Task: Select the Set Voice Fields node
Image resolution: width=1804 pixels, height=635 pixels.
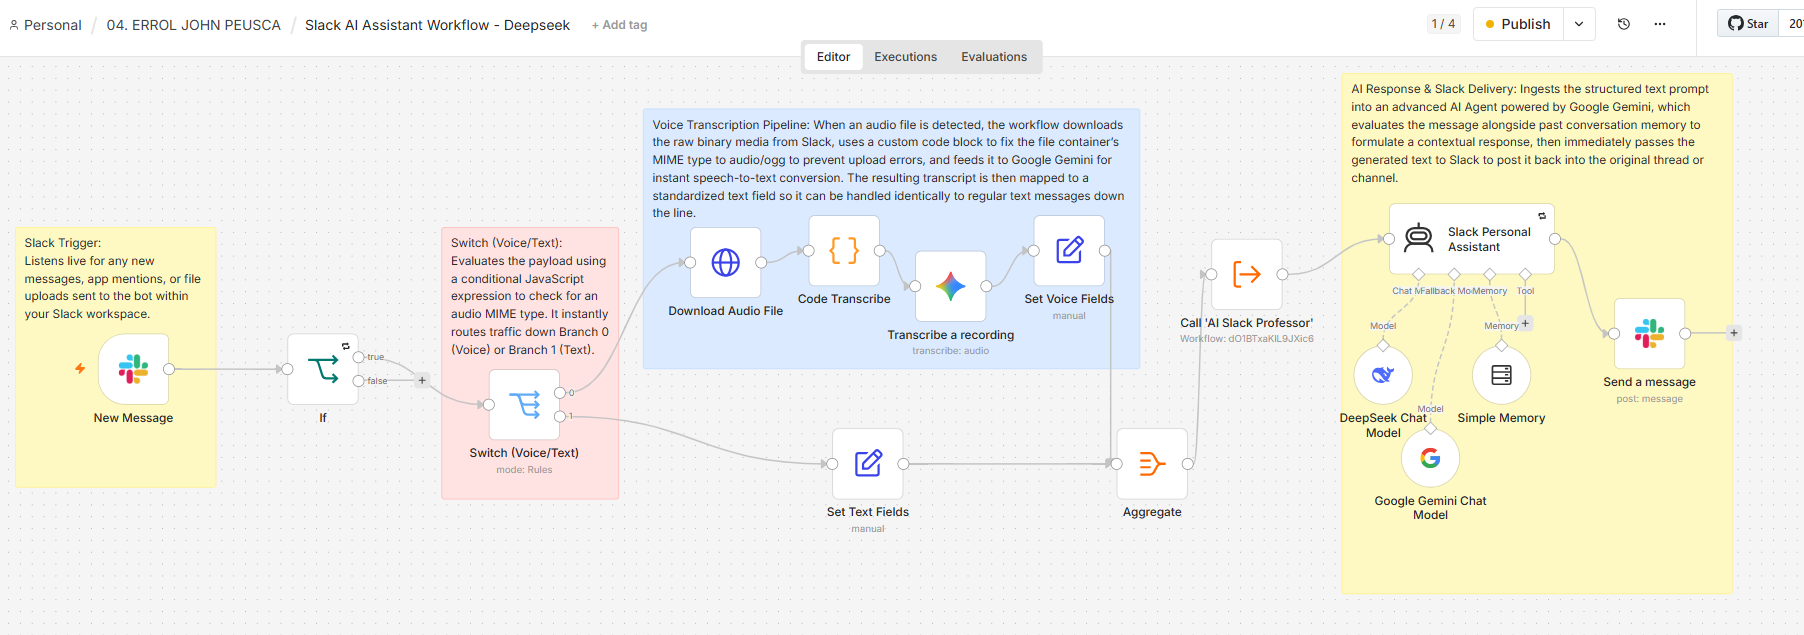Action: tap(1069, 251)
